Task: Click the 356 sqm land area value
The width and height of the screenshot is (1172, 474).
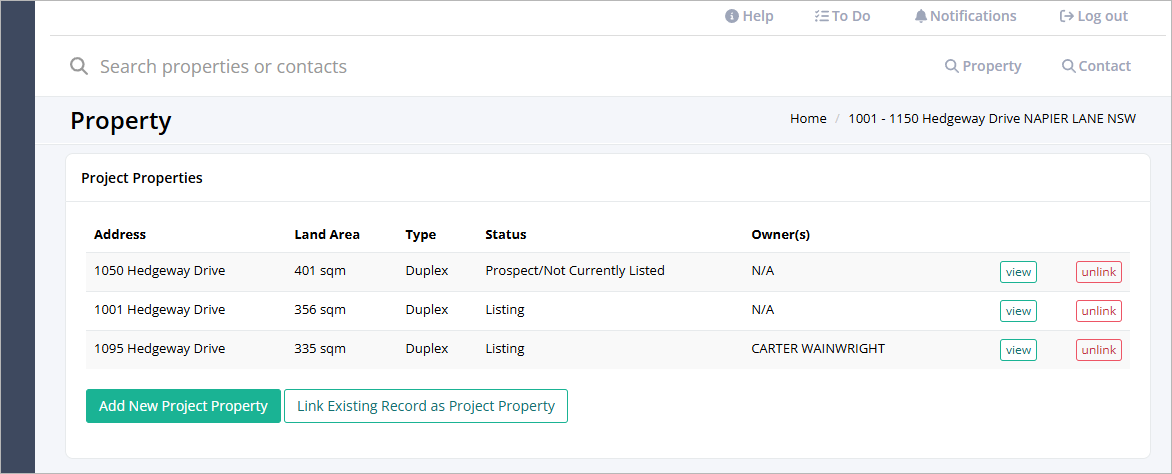Action: point(320,310)
